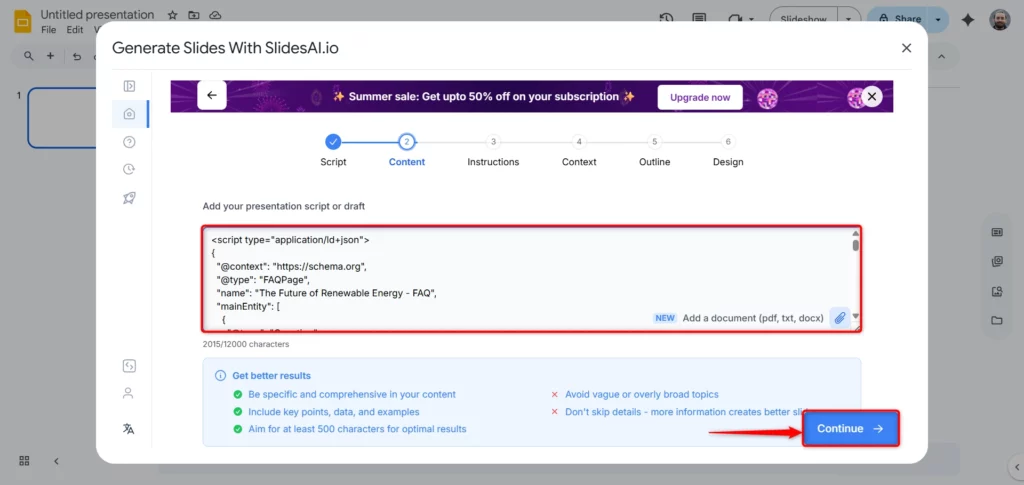Click the Upgrade now button
The height and width of the screenshot is (485, 1024).
tap(700, 97)
